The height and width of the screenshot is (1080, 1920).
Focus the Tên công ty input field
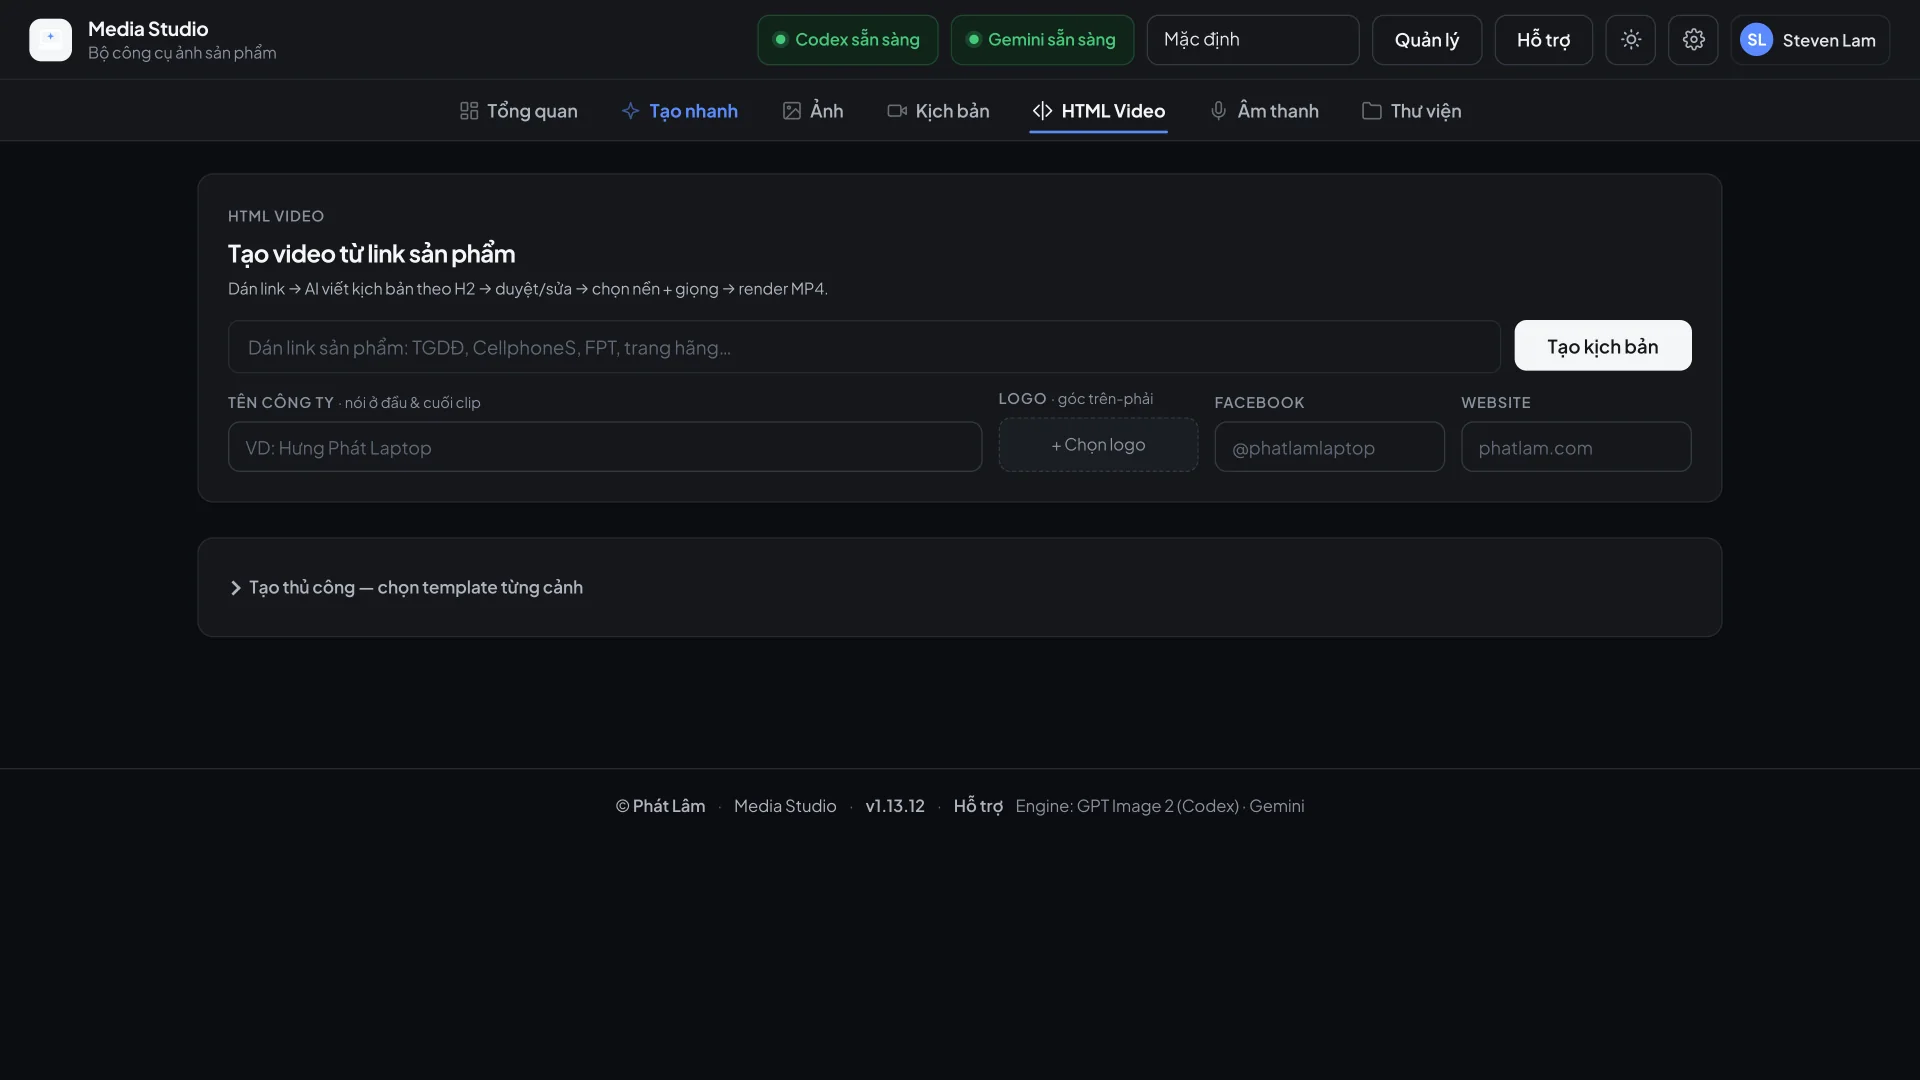point(605,447)
